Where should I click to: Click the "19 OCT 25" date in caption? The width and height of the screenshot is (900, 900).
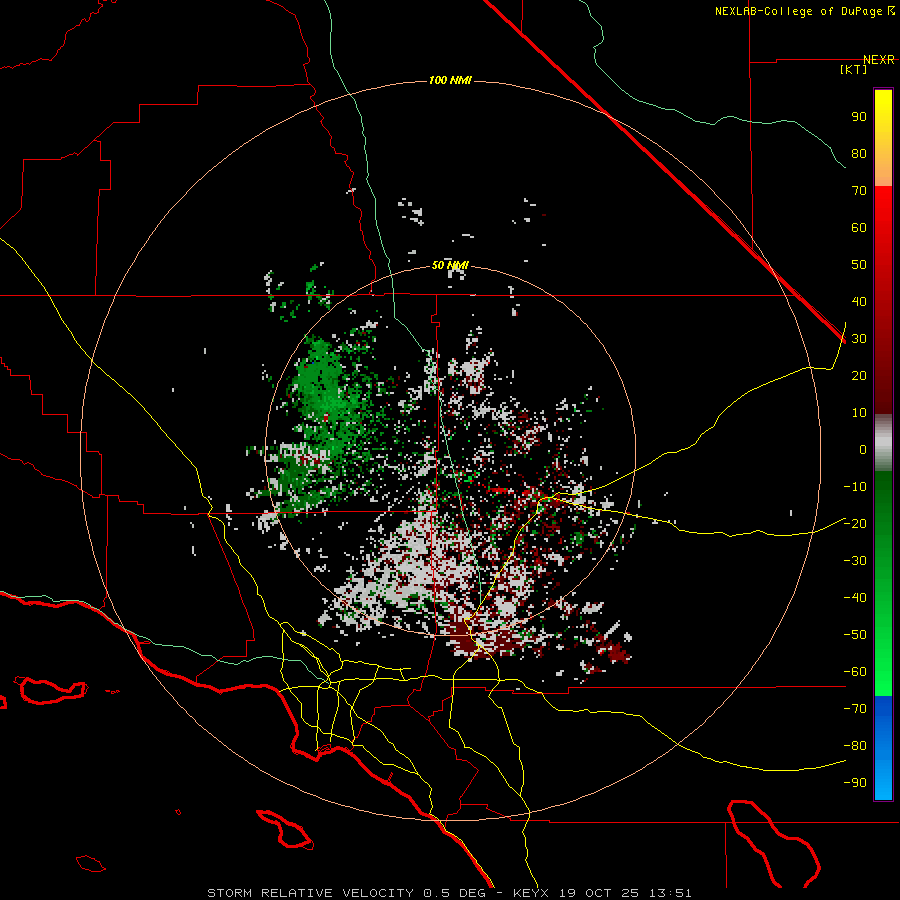tap(599, 893)
